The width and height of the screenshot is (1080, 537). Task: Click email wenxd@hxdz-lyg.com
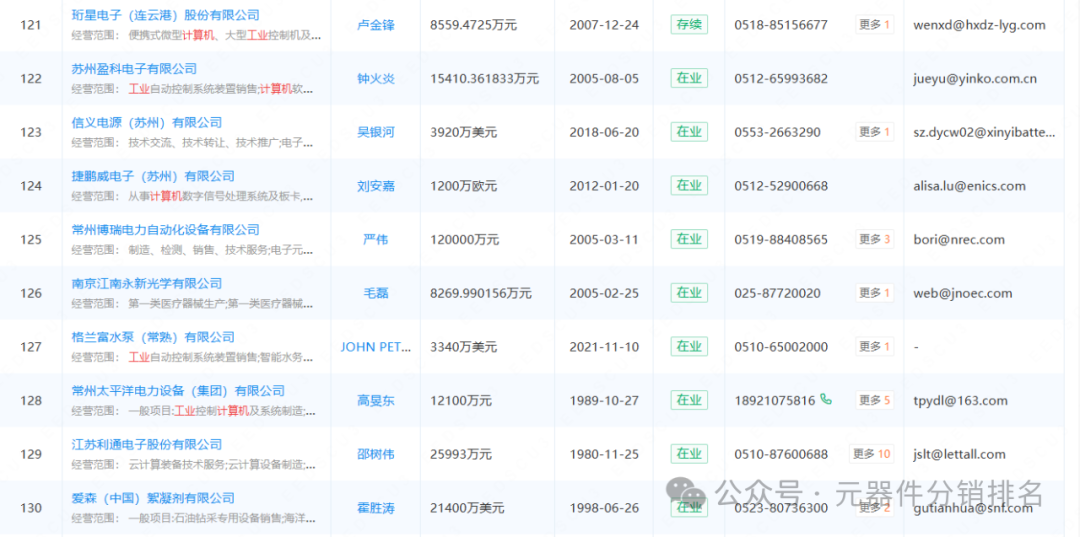(979, 25)
